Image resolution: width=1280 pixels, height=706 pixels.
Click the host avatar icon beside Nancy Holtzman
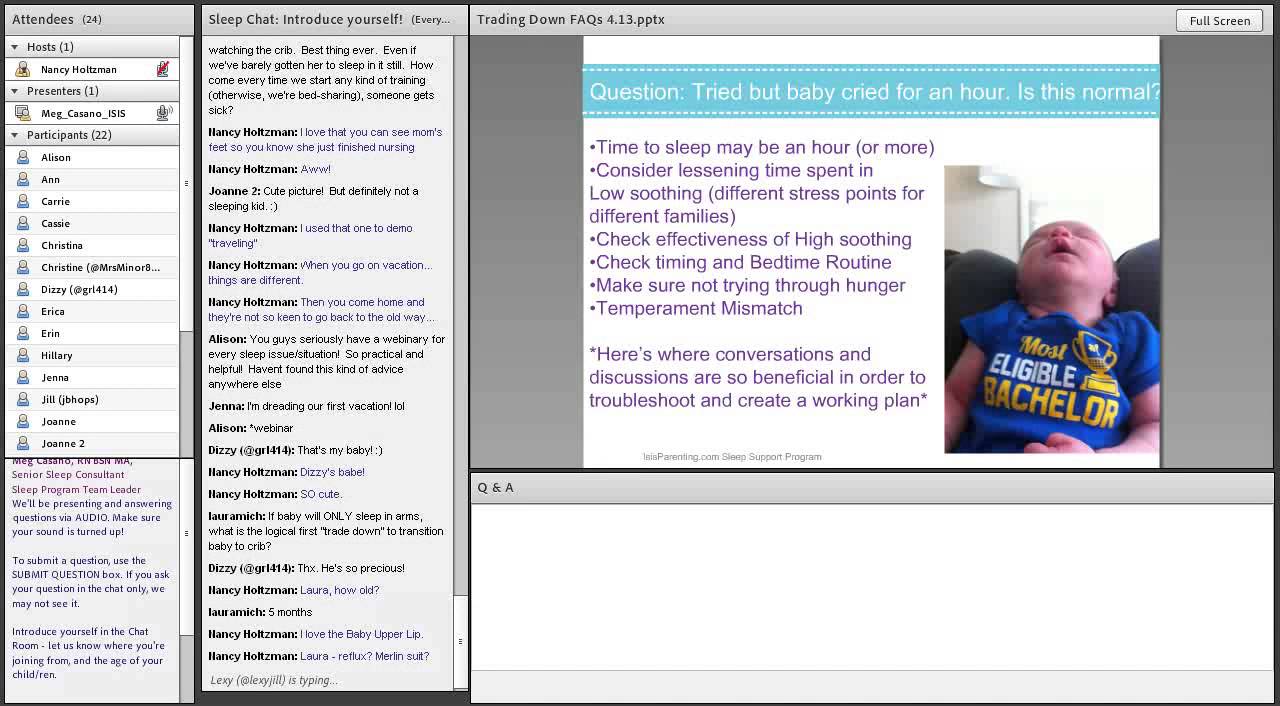(x=22, y=69)
